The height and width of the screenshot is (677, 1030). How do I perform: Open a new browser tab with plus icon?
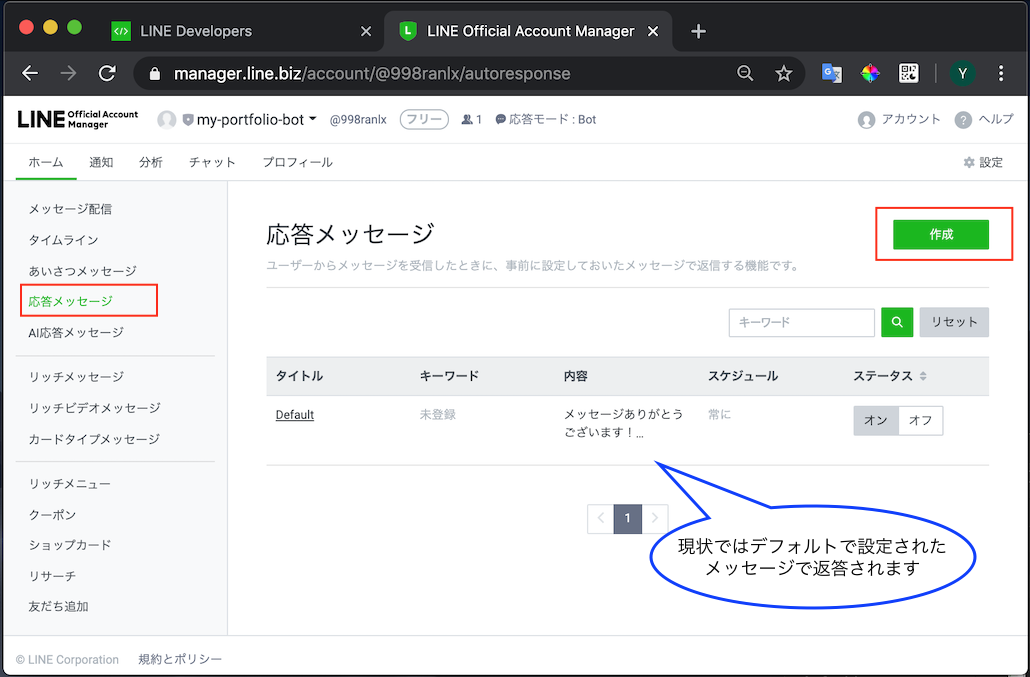click(x=698, y=32)
